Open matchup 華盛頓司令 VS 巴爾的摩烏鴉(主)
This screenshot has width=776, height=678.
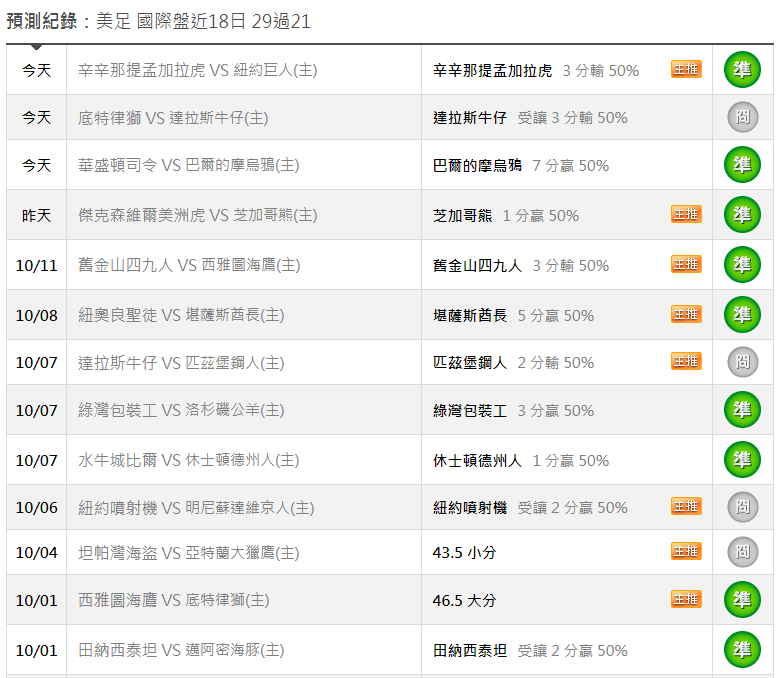[189, 165]
